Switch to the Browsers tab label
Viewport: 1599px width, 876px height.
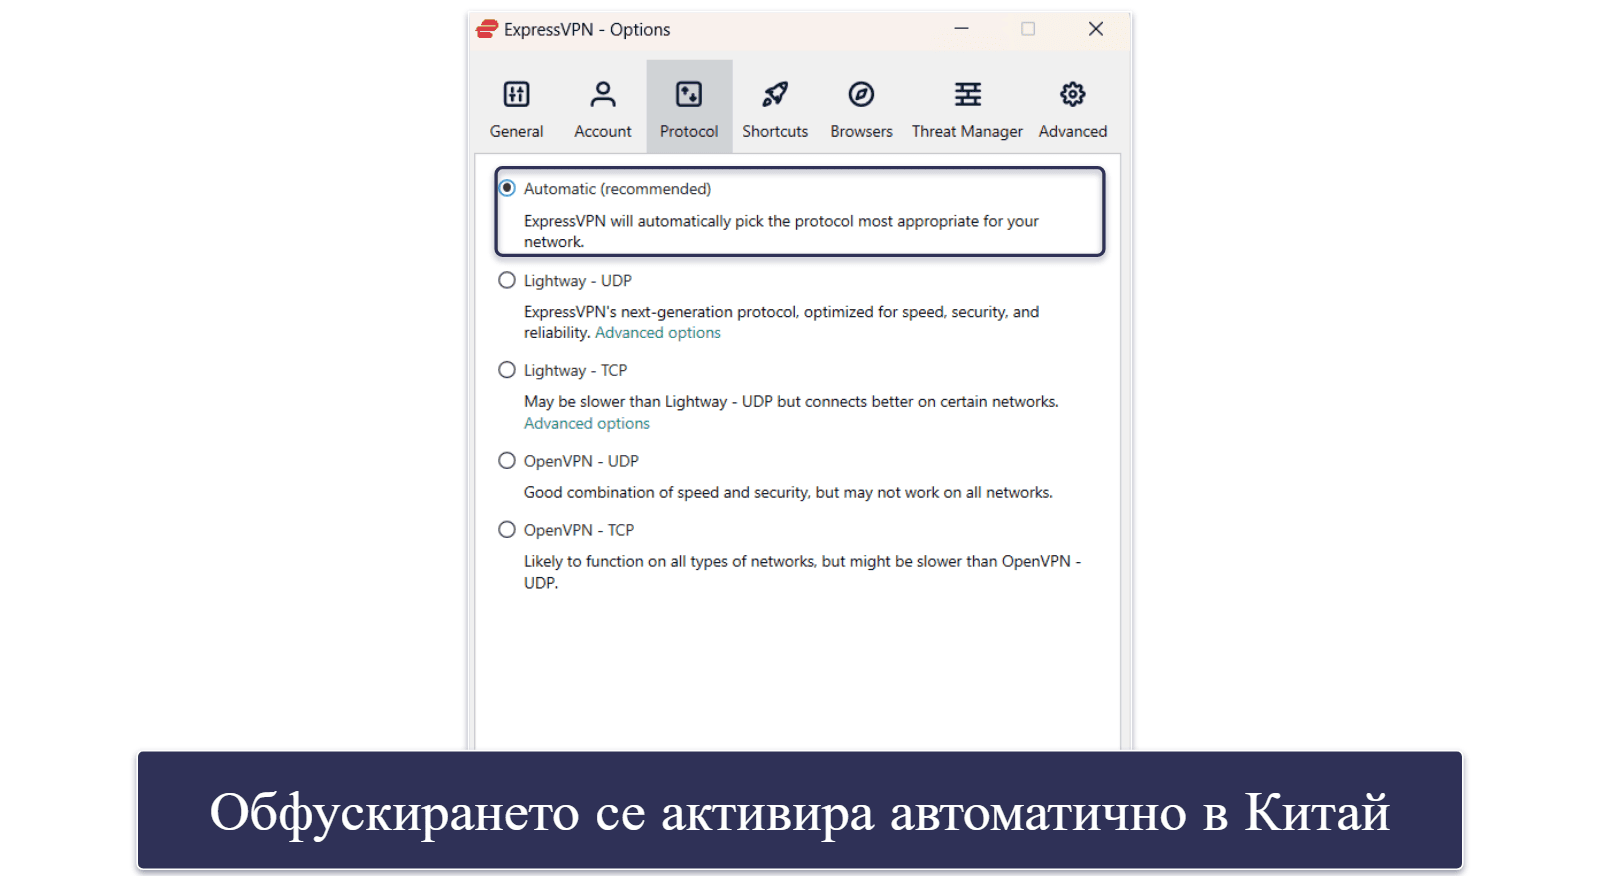click(861, 131)
